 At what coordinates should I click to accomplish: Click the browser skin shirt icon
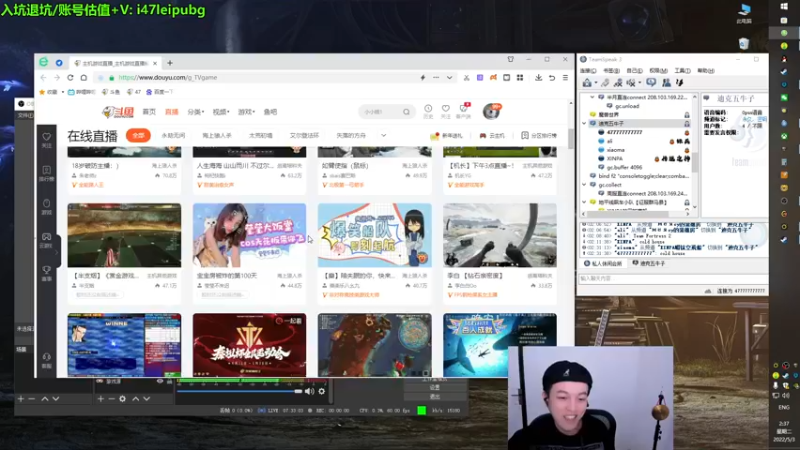point(510,59)
